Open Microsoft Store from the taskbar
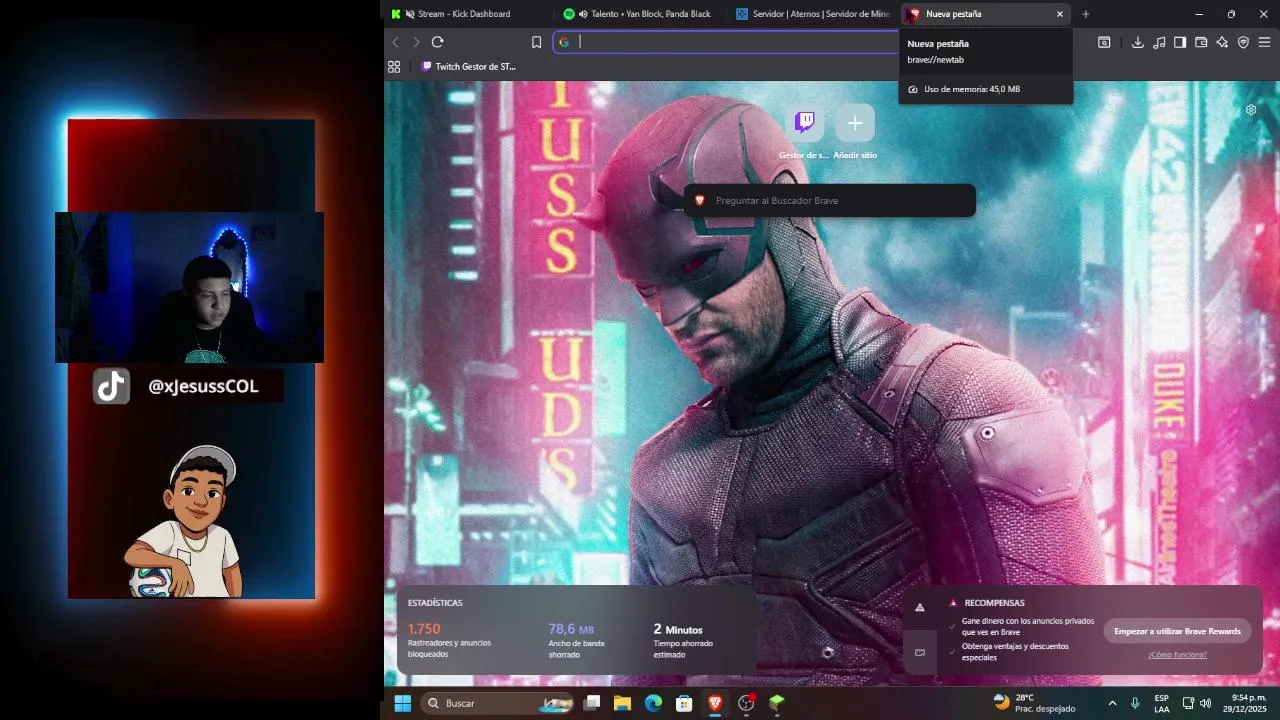The image size is (1280, 720). click(x=684, y=703)
